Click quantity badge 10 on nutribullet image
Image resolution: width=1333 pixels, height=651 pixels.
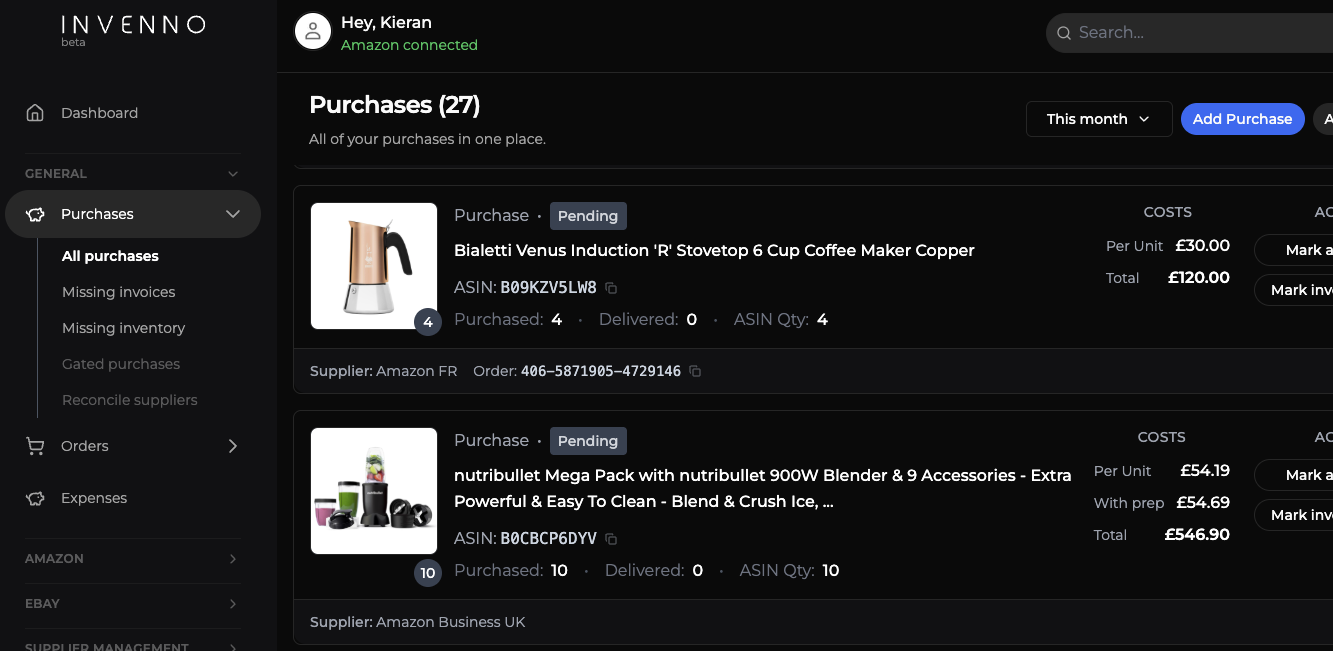pyautogui.click(x=428, y=573)
